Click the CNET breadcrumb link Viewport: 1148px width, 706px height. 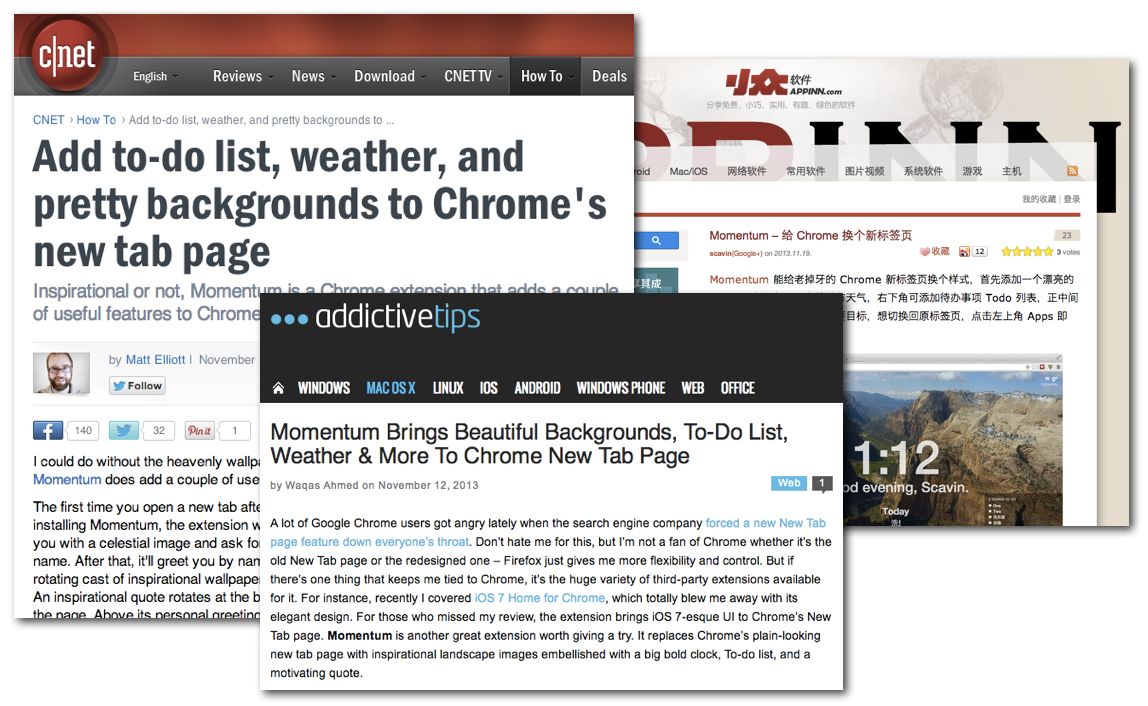[48, 120]
